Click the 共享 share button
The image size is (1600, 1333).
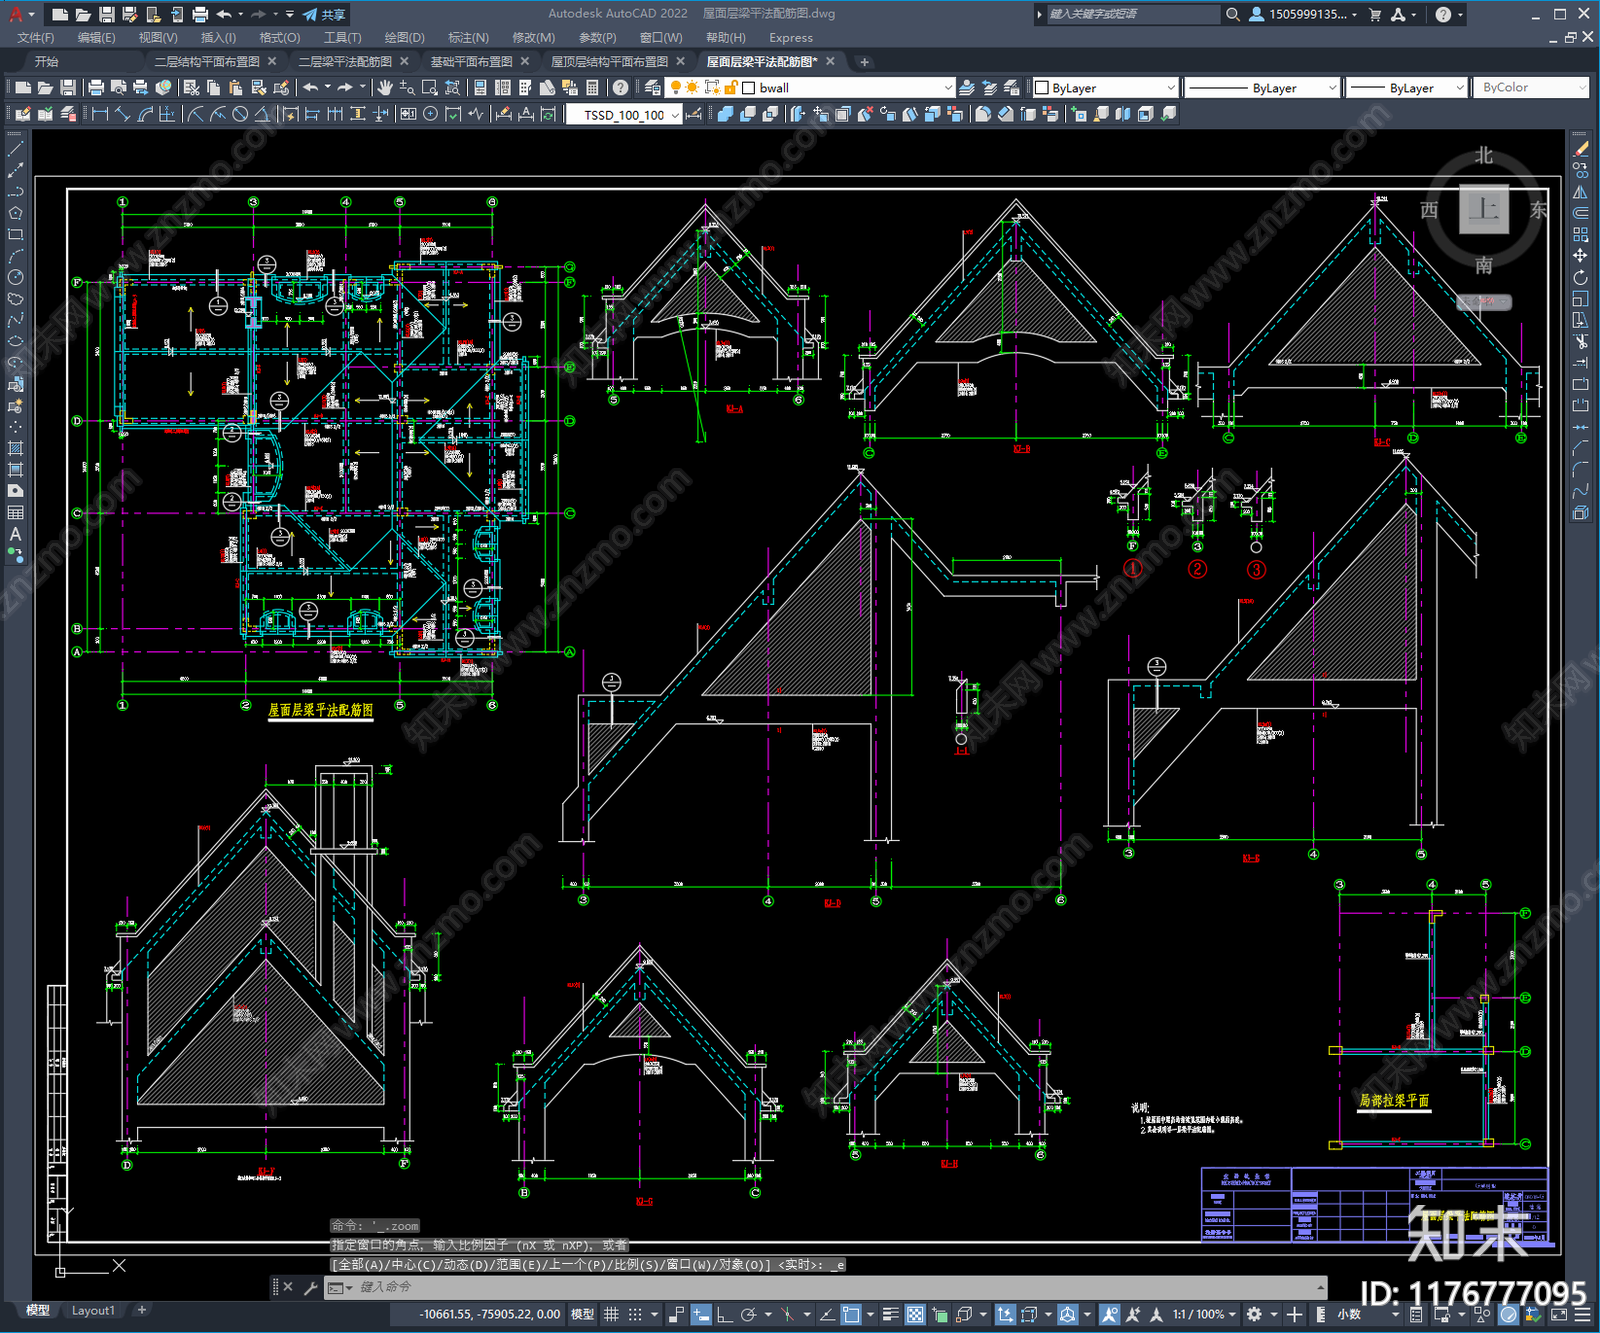[x=325, y=14]
